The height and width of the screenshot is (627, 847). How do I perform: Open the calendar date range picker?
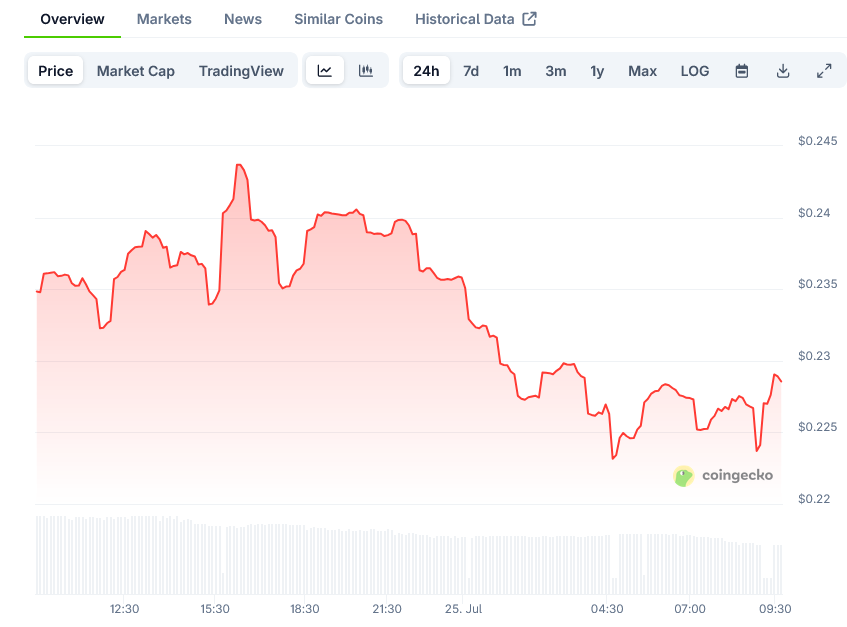[742, 71]
